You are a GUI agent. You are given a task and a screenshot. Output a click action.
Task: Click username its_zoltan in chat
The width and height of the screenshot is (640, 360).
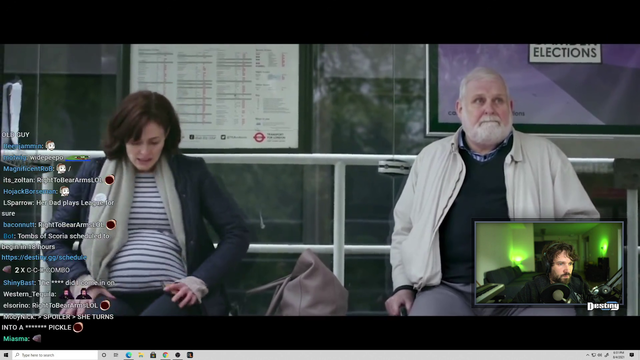pos(18,180)
